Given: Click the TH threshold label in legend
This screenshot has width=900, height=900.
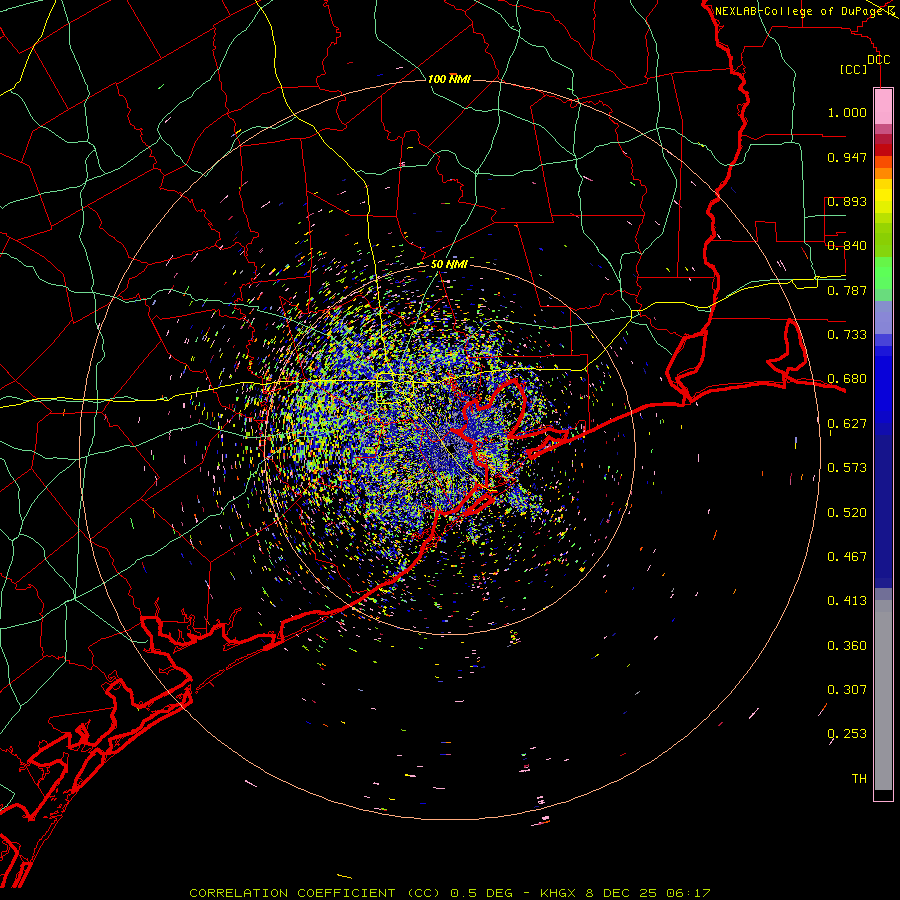Looking at the screenshot, I should [859, 779].
